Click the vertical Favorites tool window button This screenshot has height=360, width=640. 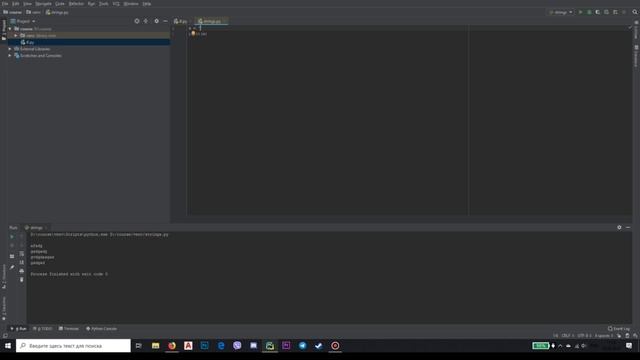pos(4,308)
